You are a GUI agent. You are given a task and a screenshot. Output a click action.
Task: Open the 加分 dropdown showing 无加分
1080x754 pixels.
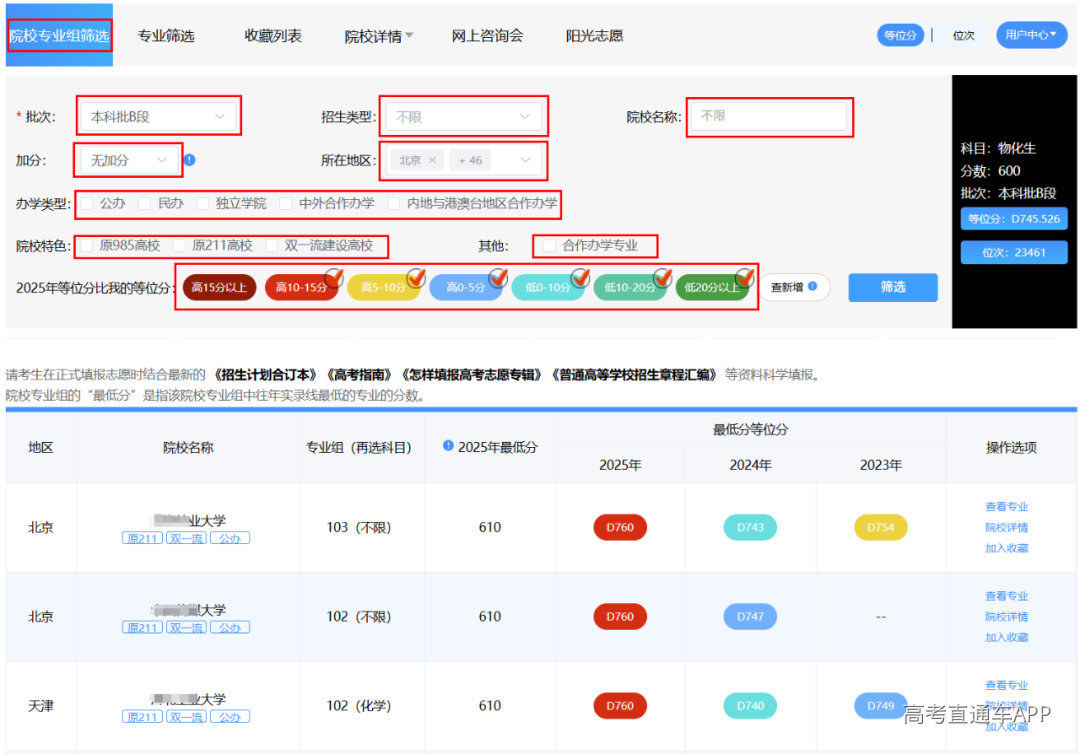tap(128, 160)
